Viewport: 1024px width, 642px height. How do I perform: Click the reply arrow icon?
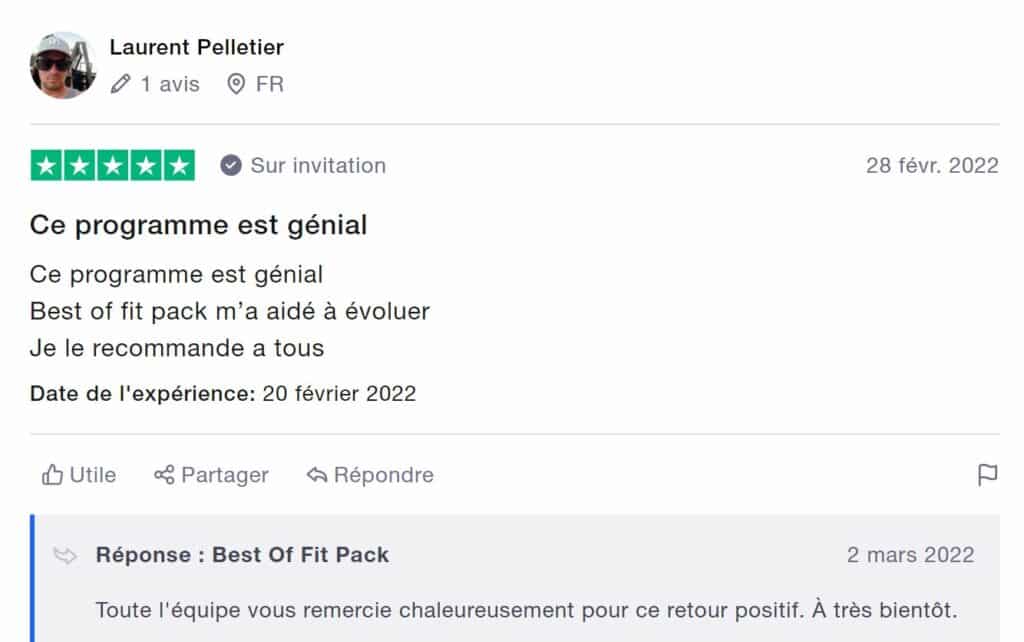point(317,475)
